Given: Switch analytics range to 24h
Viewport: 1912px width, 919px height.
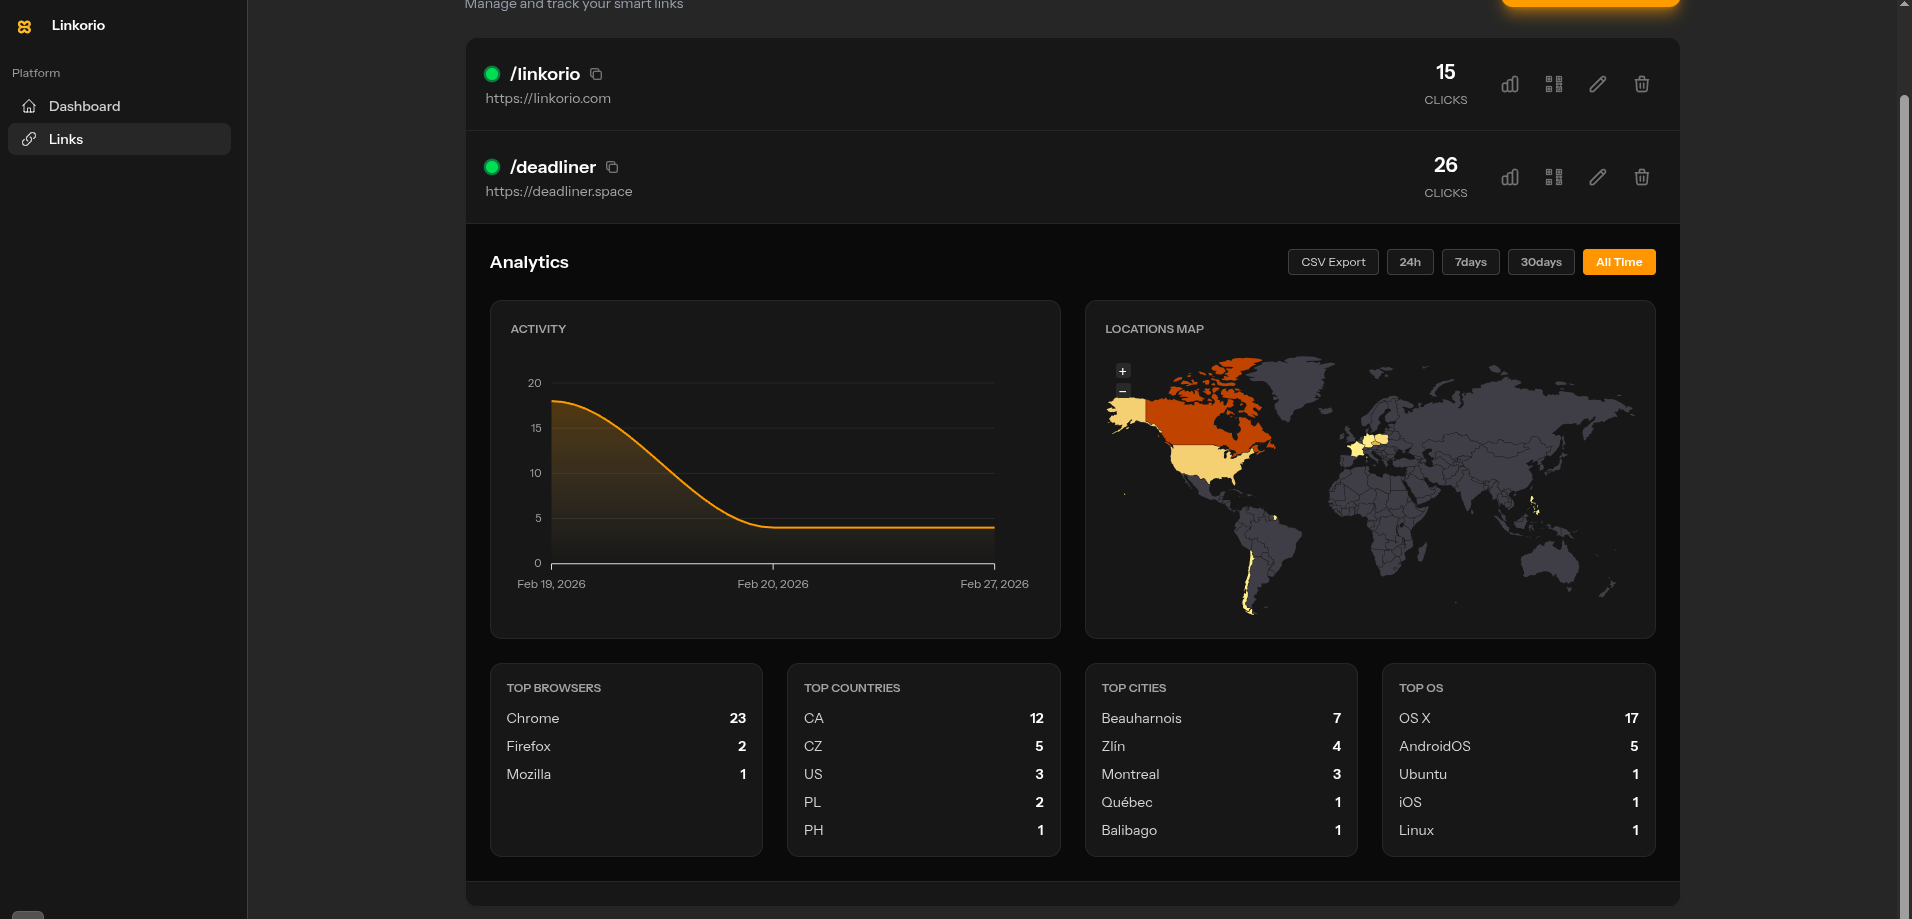Looking at the screenshot, I should pos(1410,262).
